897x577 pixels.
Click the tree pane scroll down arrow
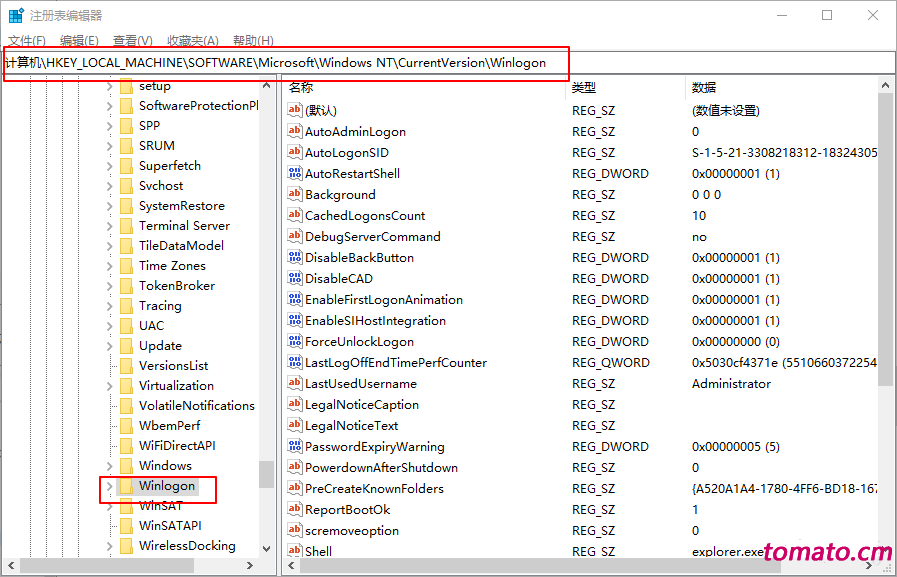pyautogui.click(x=266, y=548)
